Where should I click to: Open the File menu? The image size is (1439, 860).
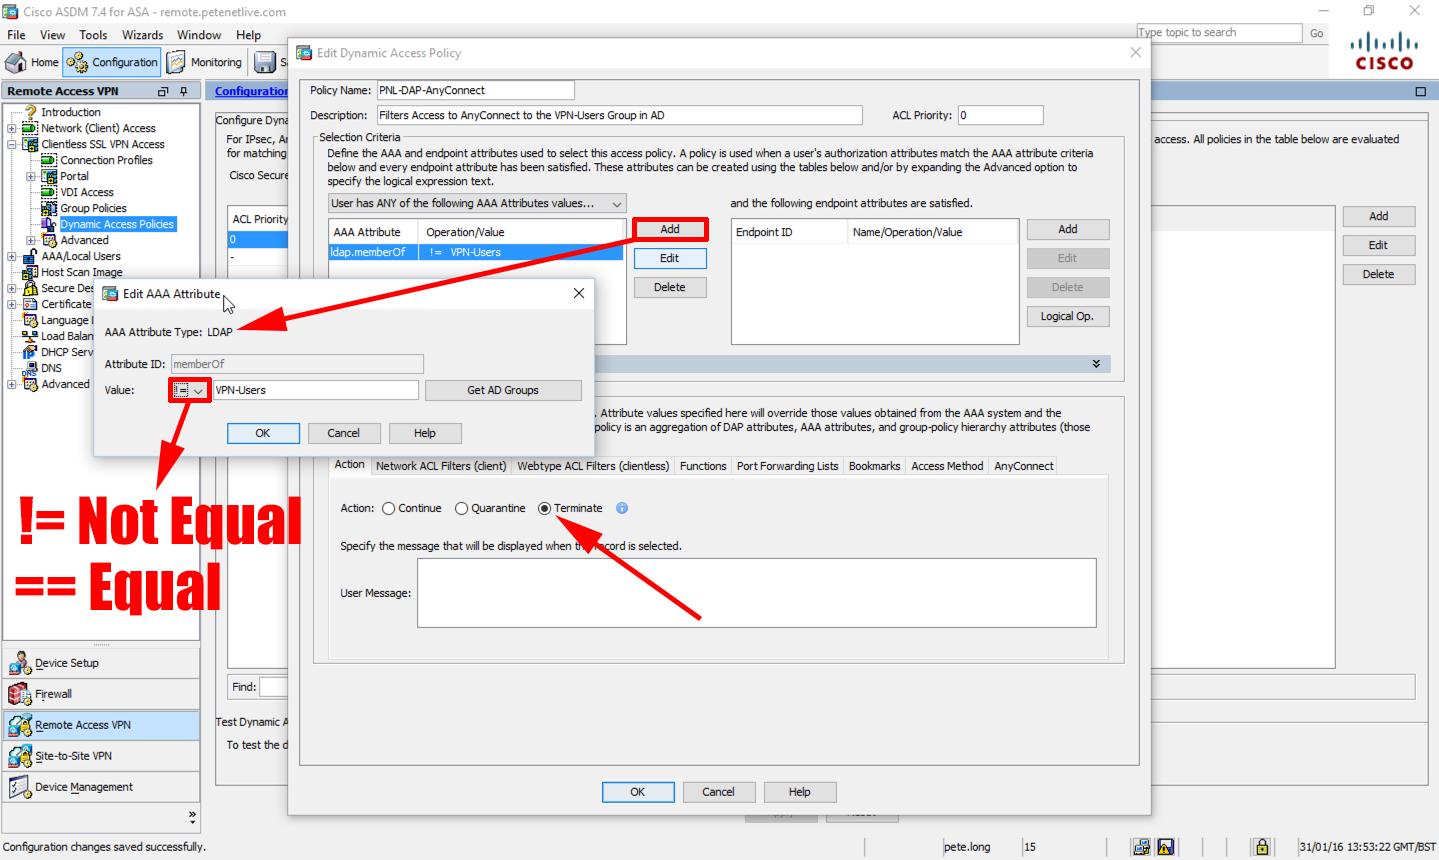click(16, 35)
